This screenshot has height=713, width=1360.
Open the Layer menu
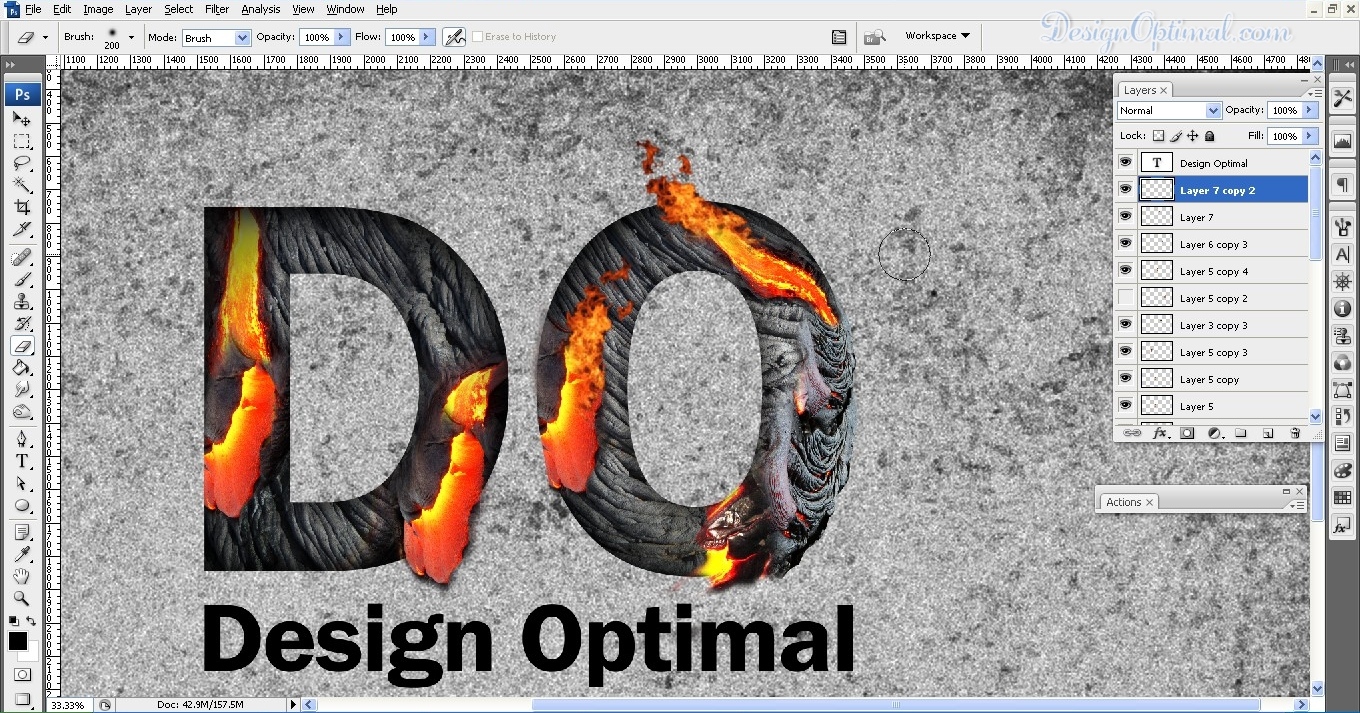(138, 9)
